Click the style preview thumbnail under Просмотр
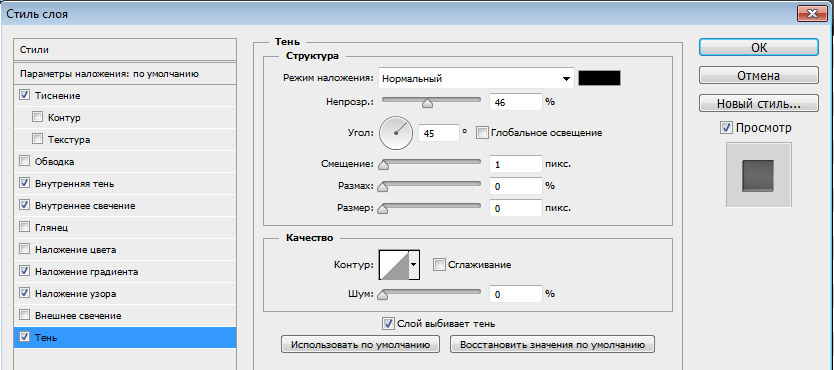Viewport: 834px width, 370px height. pyautogui.click(x=758, y=174)
